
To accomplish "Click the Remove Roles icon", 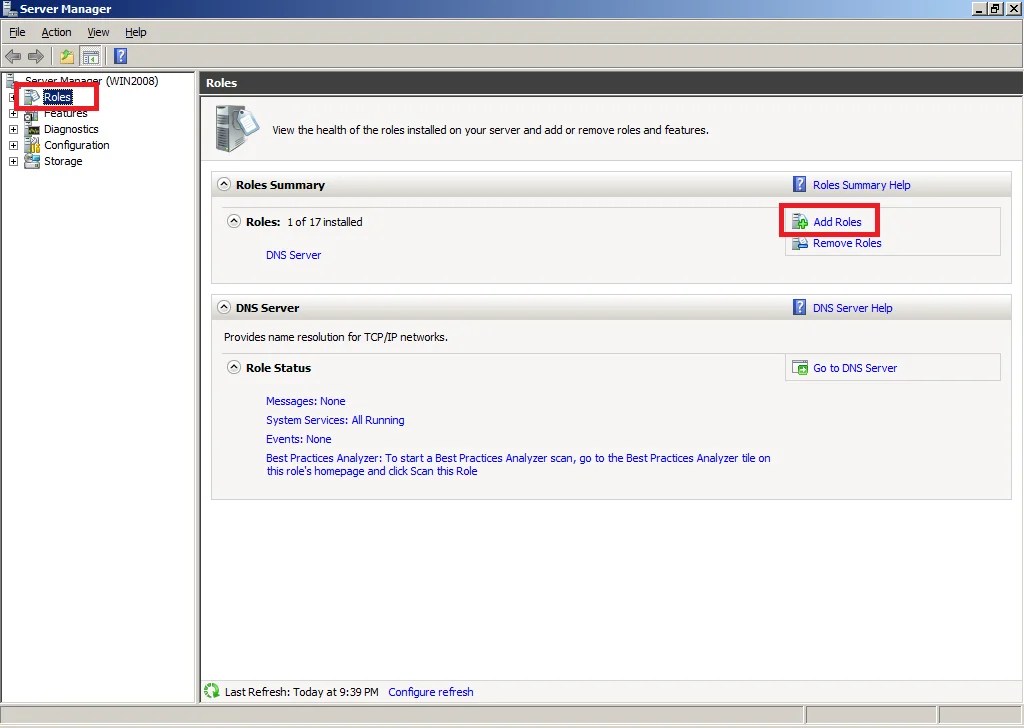I will click(x=800, y=243).
